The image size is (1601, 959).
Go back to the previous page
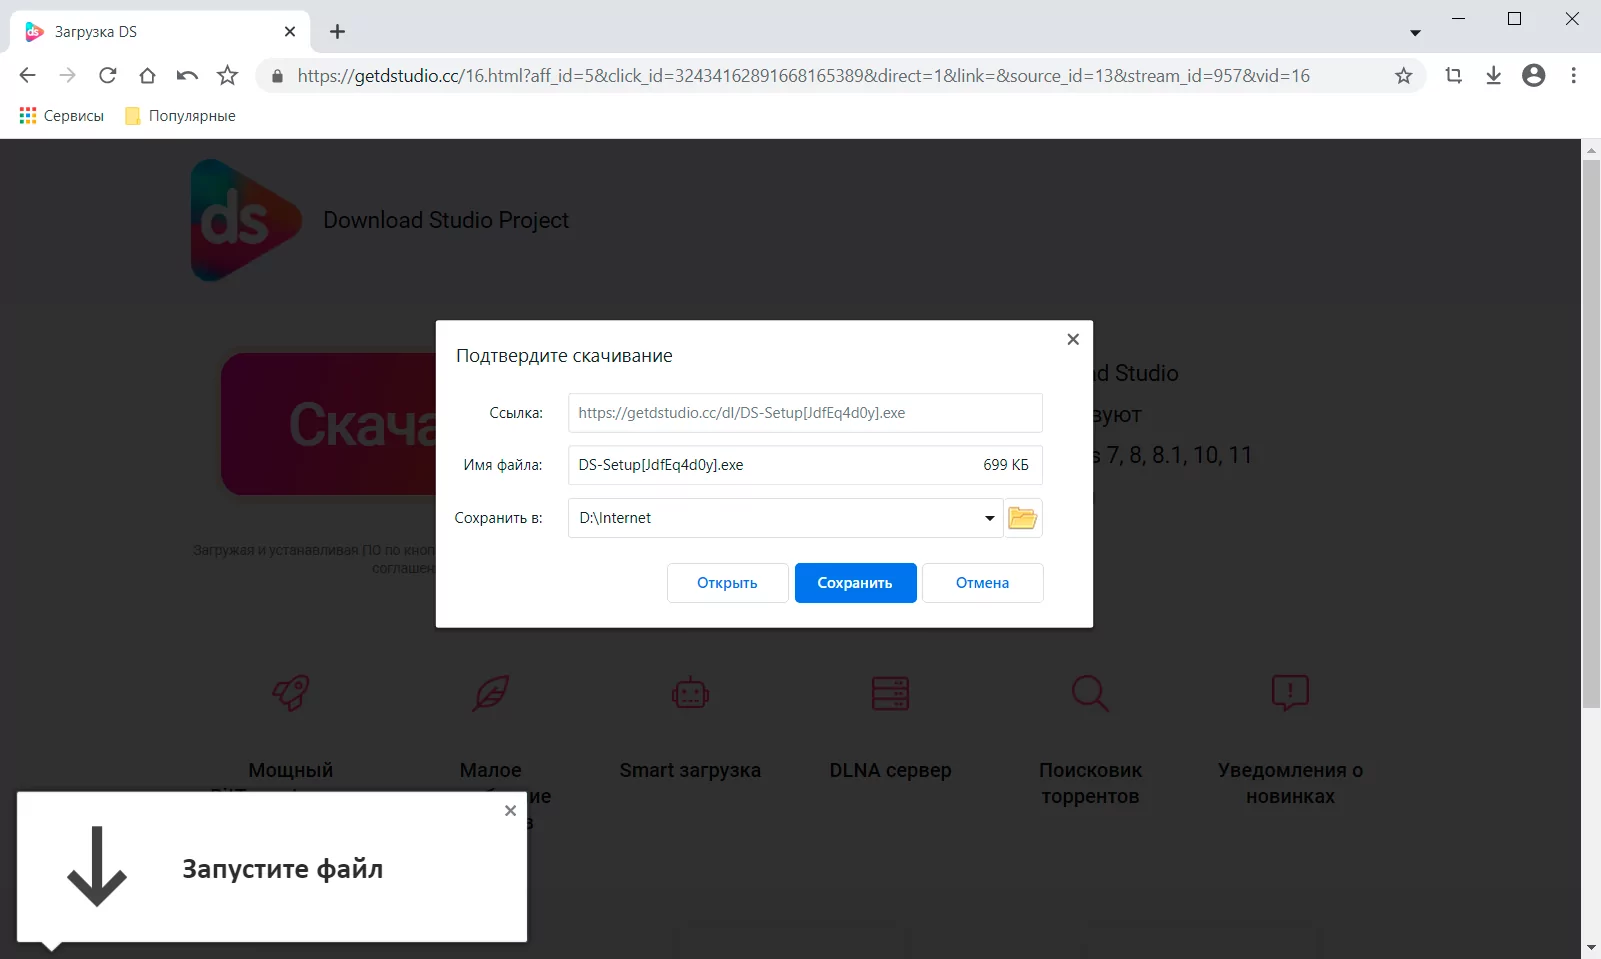[27, 75]
